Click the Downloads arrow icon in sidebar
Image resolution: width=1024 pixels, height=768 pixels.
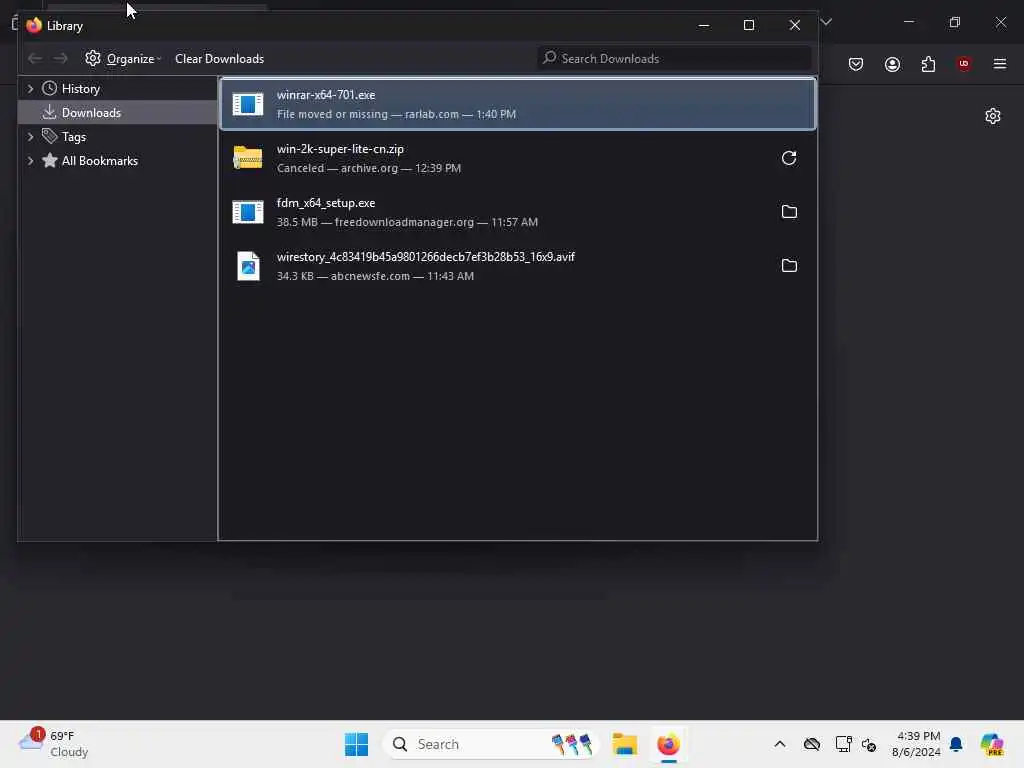(49, 112)
